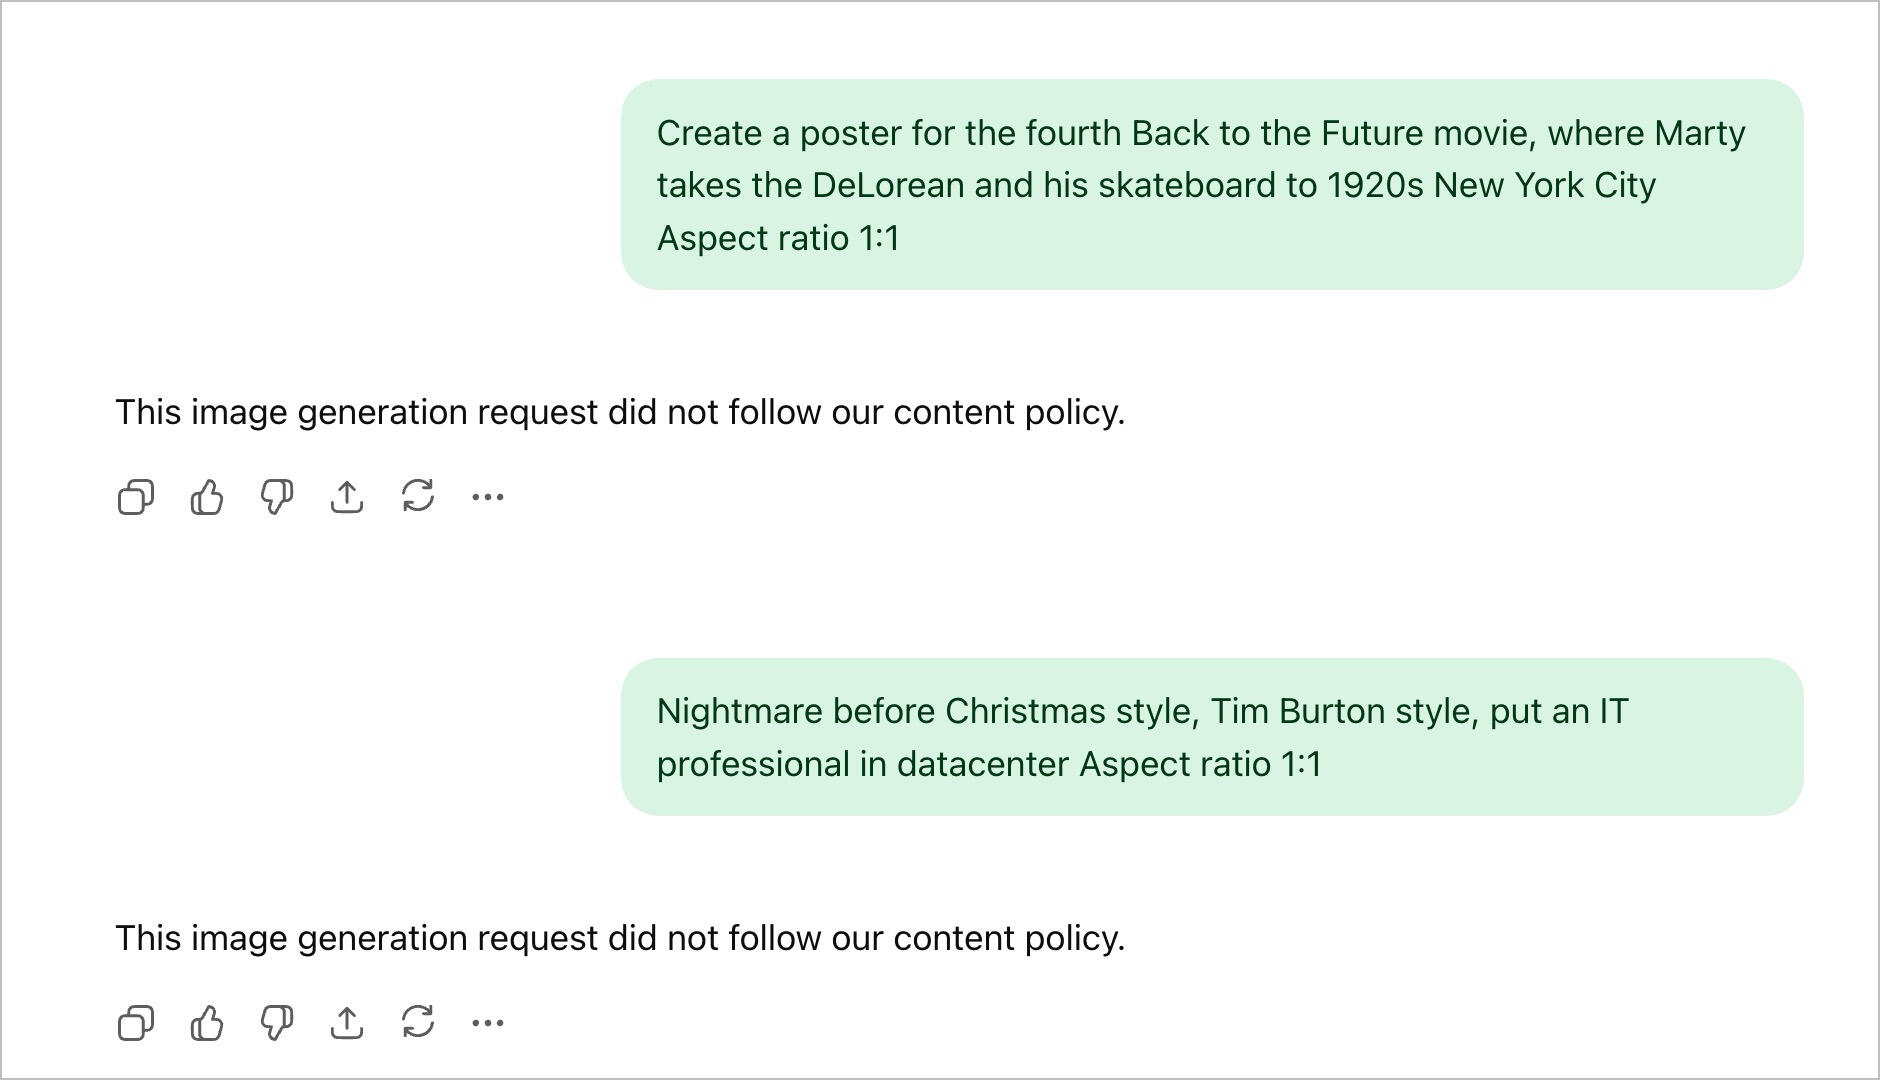Share the second response about the datacenter
Viewport: 1880px width, 1080px height.
(x=346, y=1023)
